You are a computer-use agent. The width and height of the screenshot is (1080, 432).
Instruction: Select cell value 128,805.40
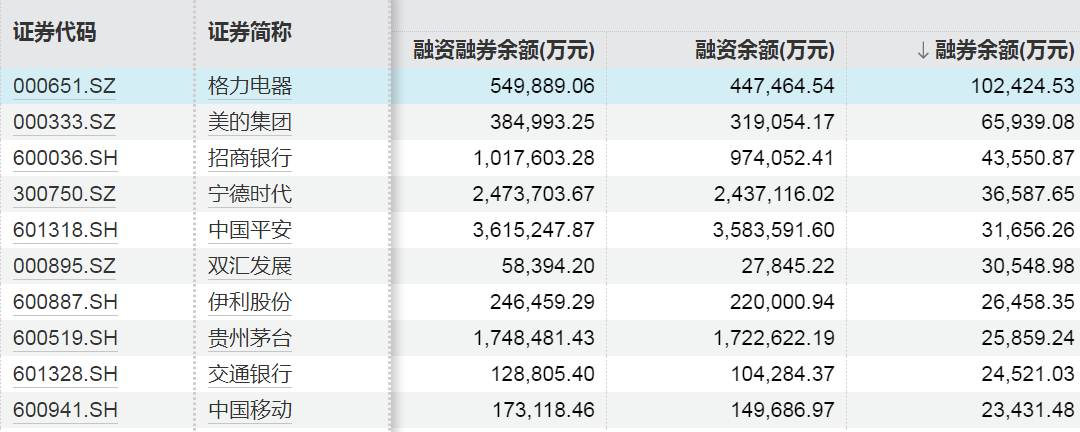(x=543, y=374)
